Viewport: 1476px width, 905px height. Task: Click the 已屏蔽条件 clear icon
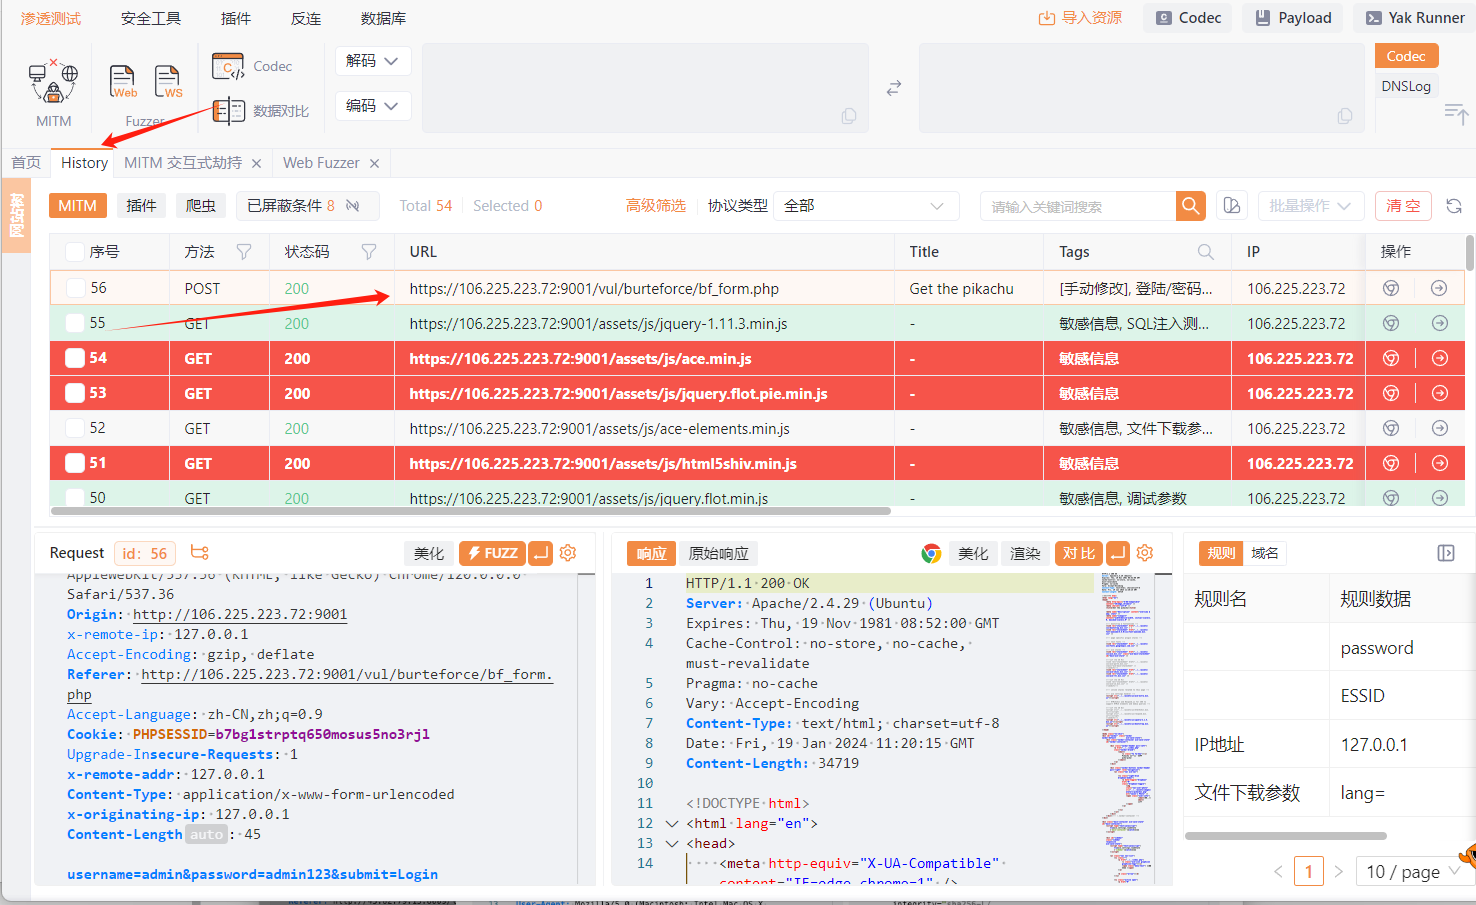(352, 206)
